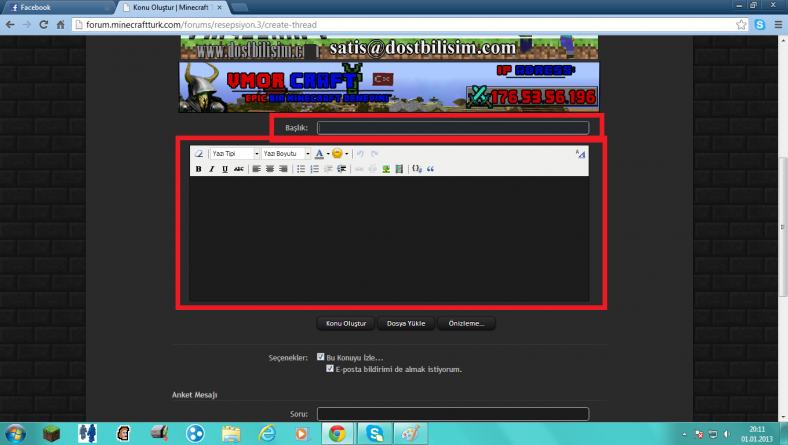Center-align the text
Viewport: 788px width, 445px height.
270,169
